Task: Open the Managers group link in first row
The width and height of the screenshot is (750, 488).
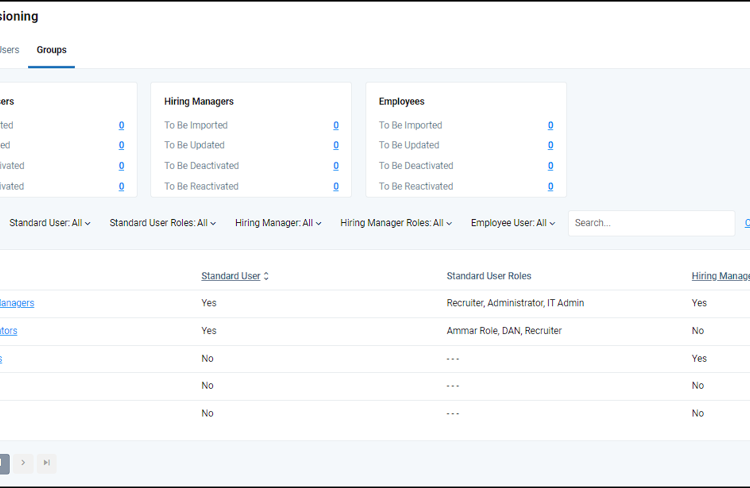Action: pos(17,303)
